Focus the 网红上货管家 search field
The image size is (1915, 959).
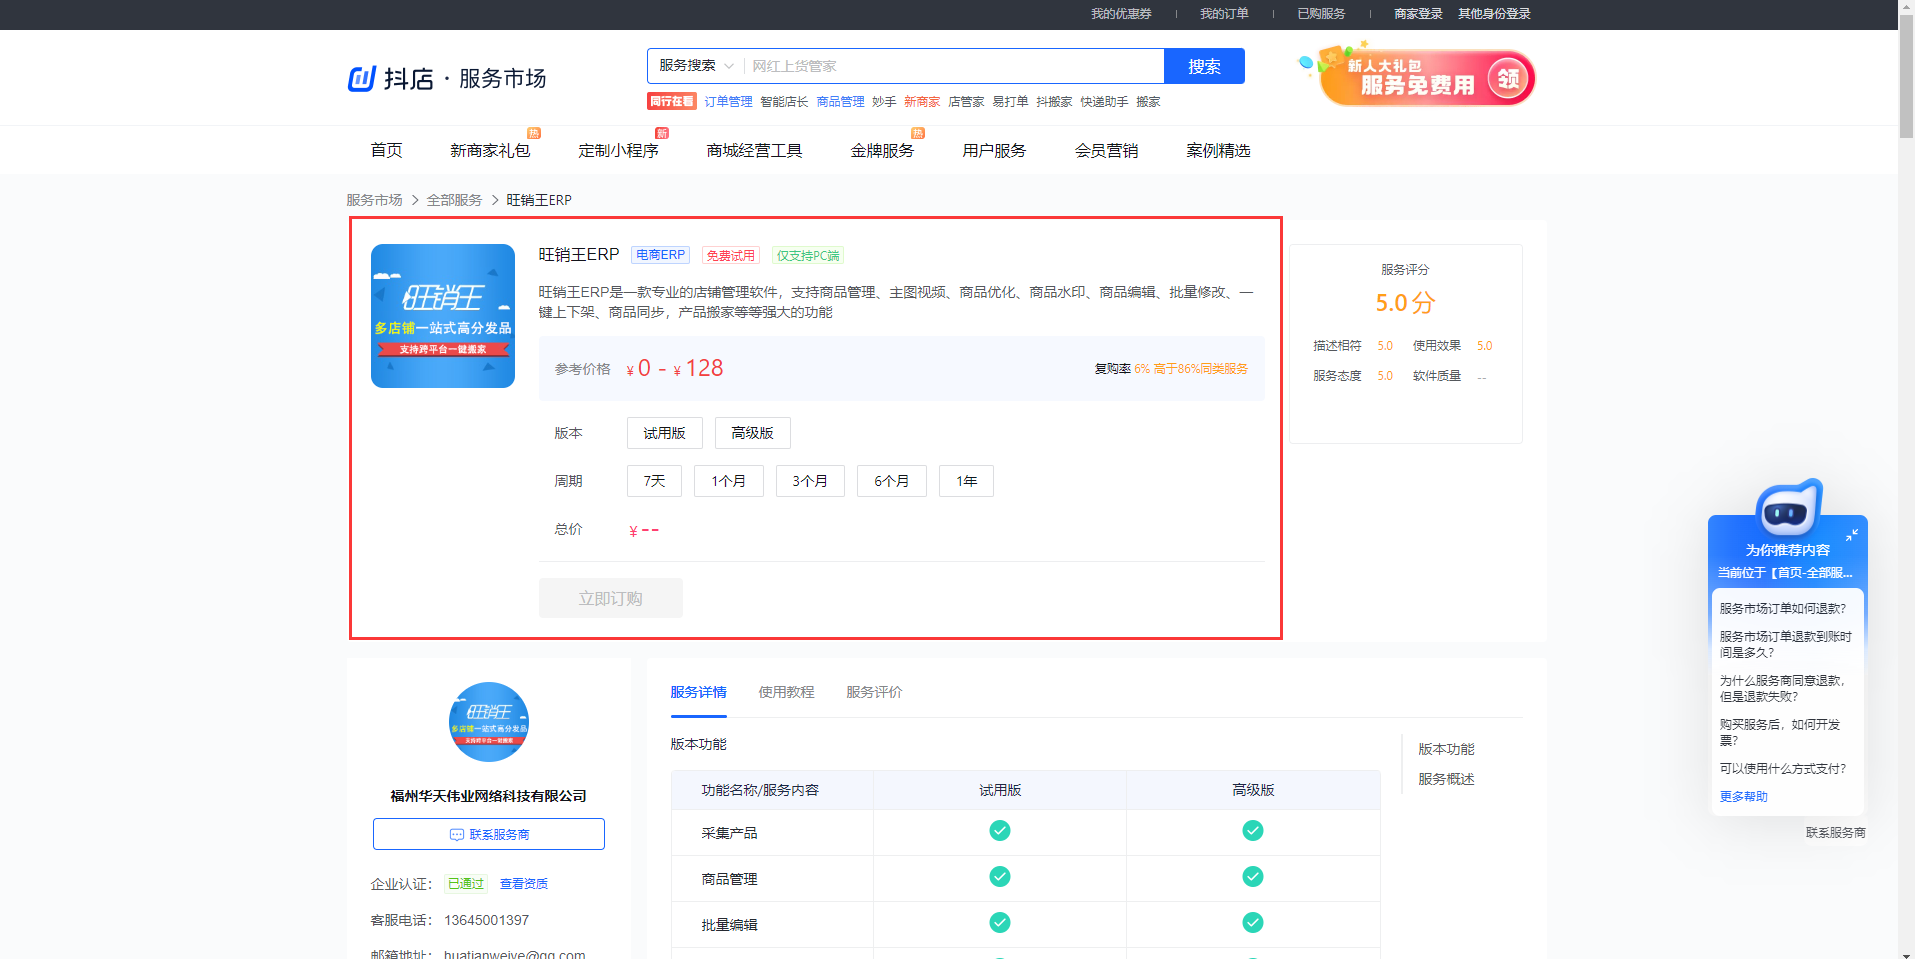tap(954, 66)
